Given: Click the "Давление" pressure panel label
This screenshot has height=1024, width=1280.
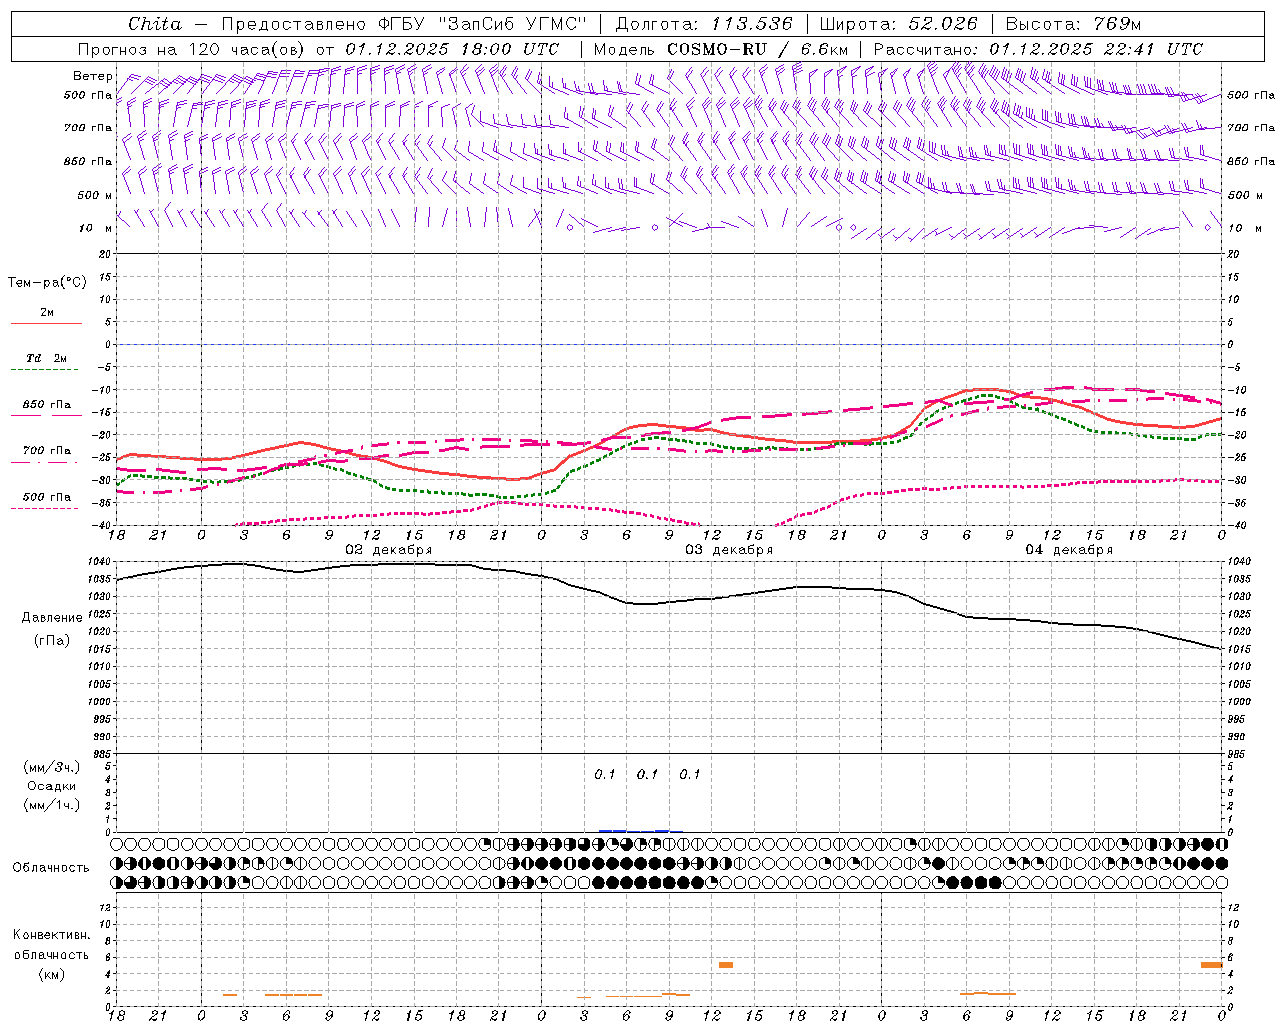Looking at the screenshot, I should [52, 618].
